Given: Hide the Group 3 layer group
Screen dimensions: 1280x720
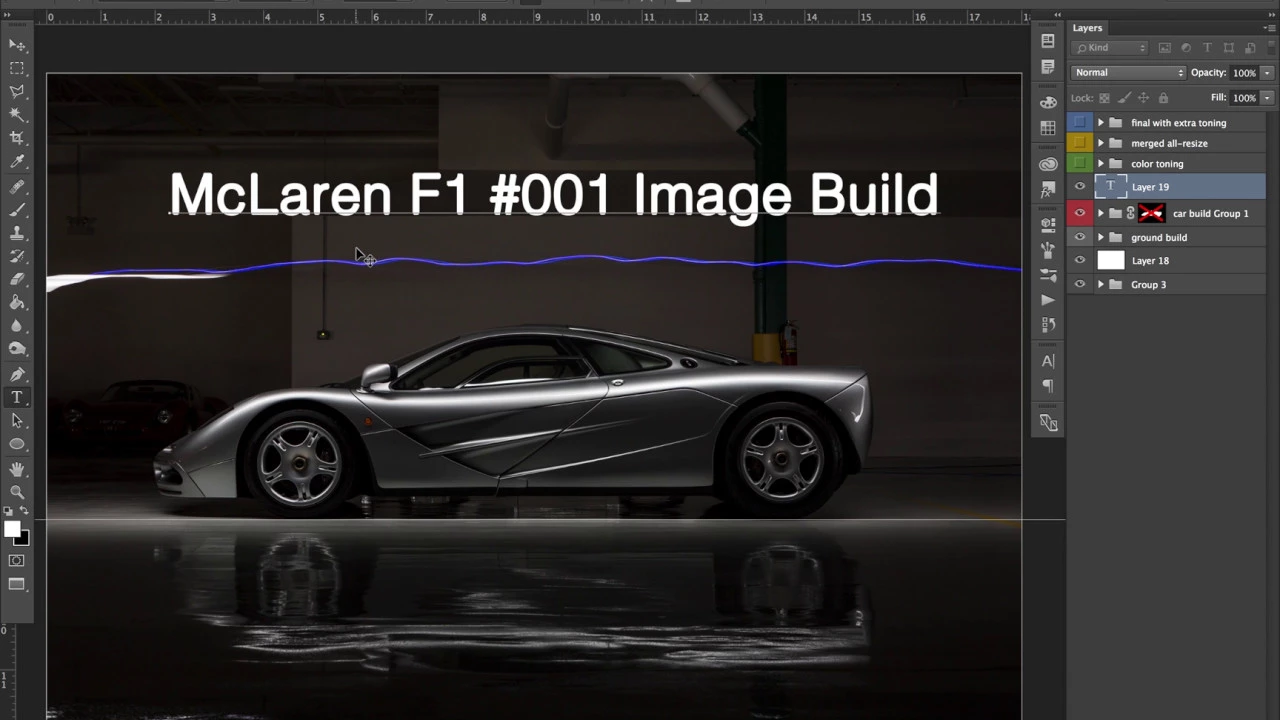Looking at the screenshot, I should [1080, 285].
